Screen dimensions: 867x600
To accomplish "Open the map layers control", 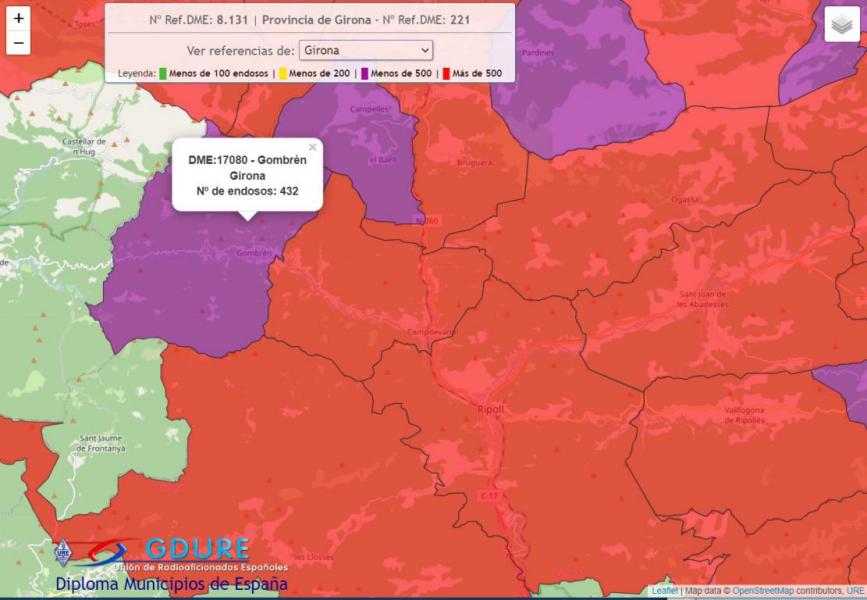I will pos(842,25).
